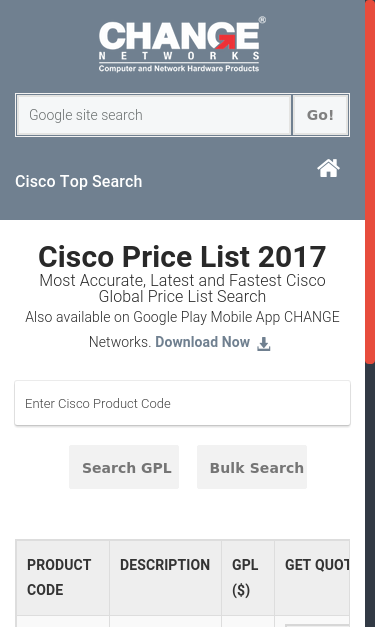Screen dimensions: 375x627
Task: Click the Bulk Search button
Action: coord(252,467)
